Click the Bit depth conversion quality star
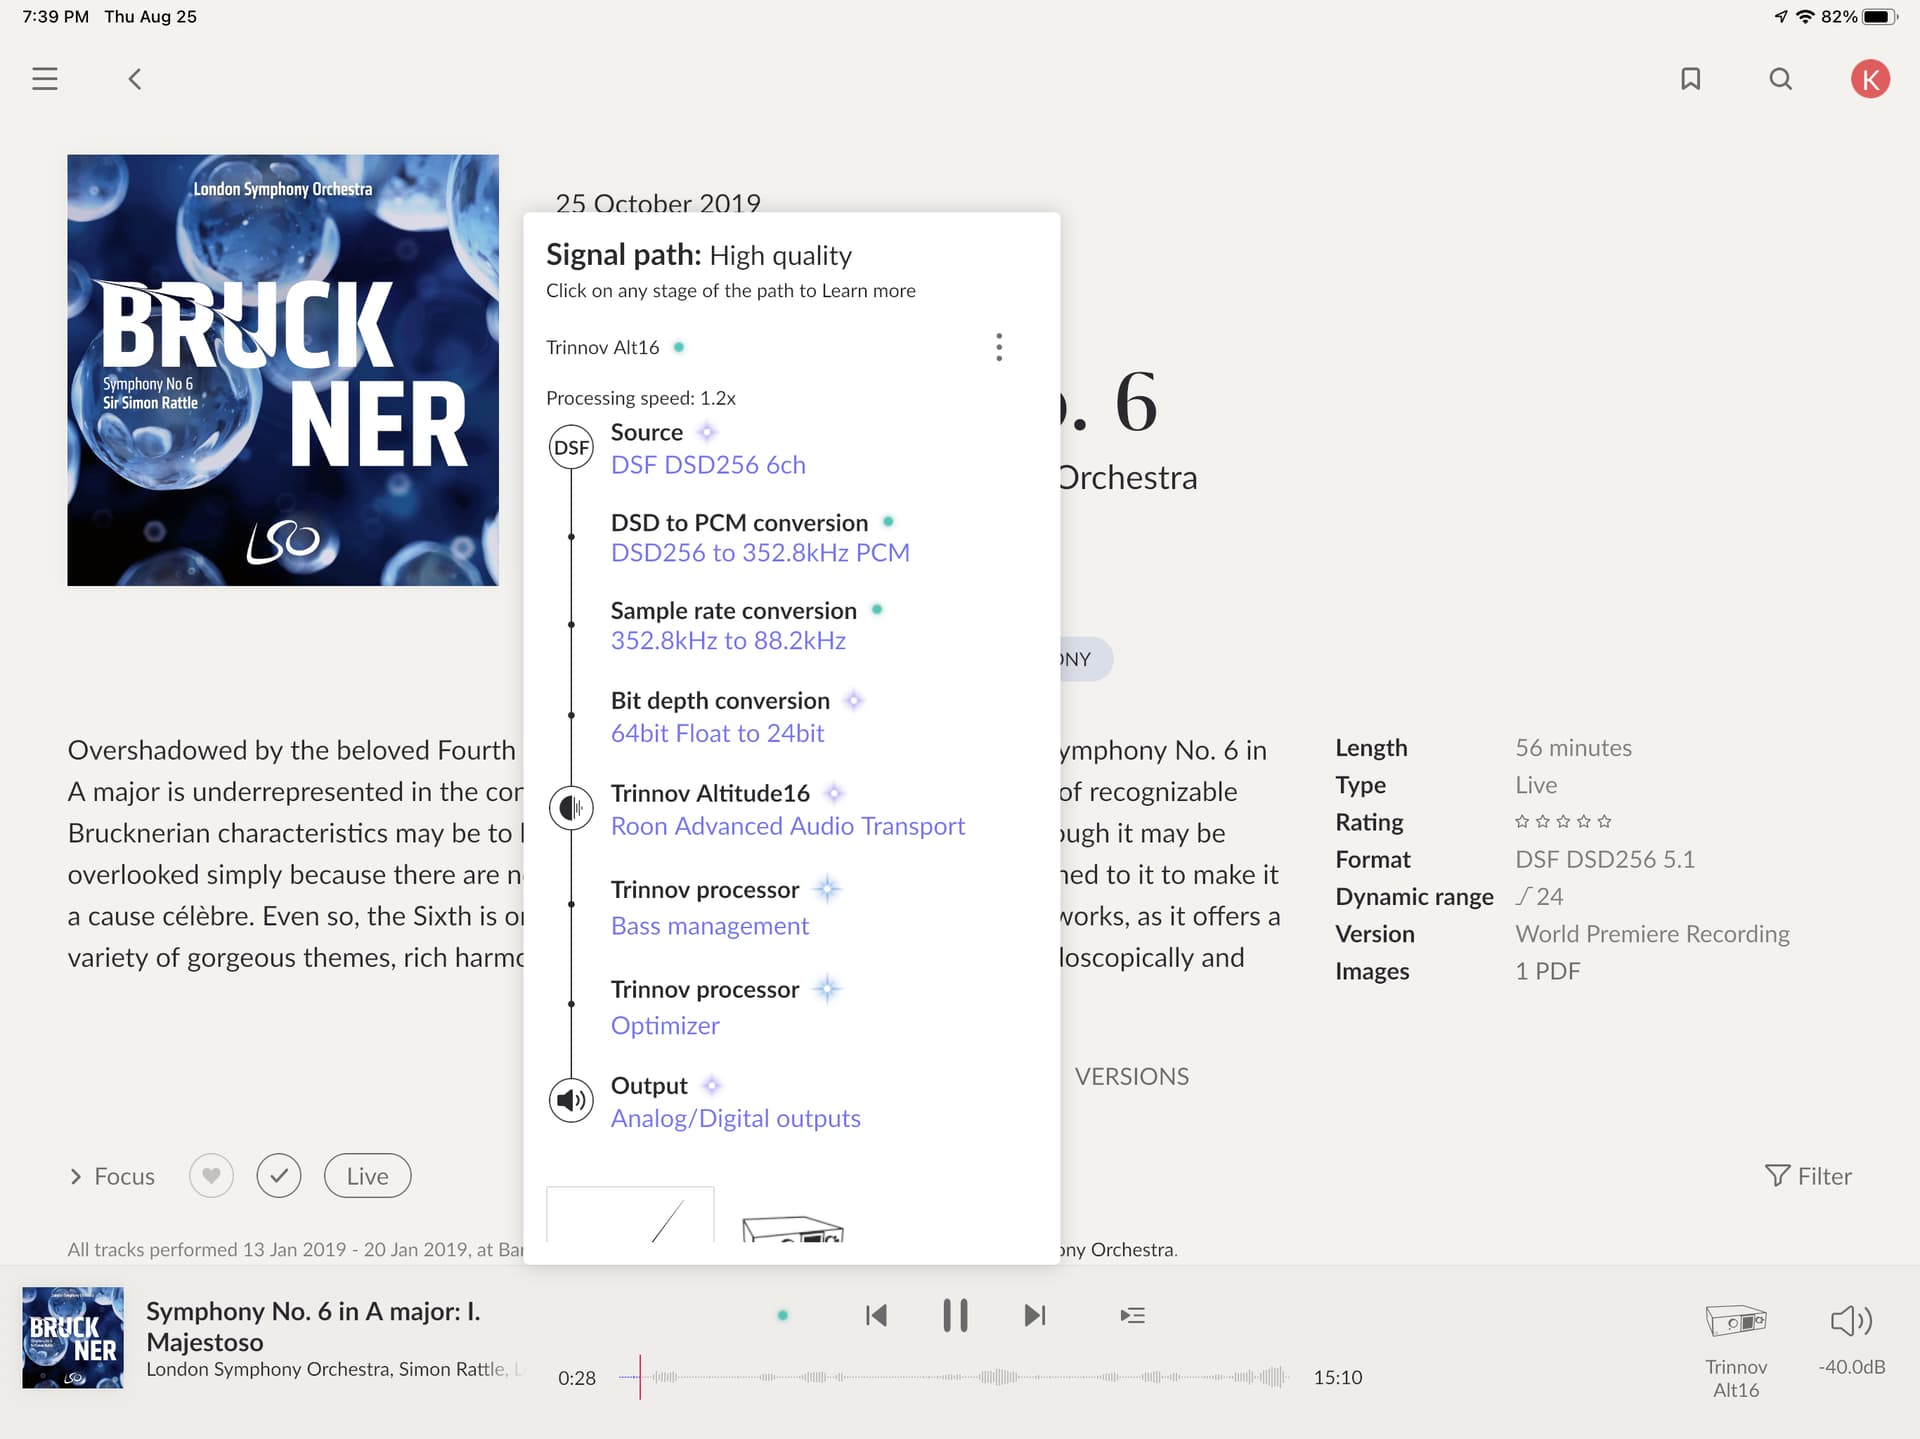Image resolution: width=1920 pixels, height=1439 pixels. tap(854, 700)
